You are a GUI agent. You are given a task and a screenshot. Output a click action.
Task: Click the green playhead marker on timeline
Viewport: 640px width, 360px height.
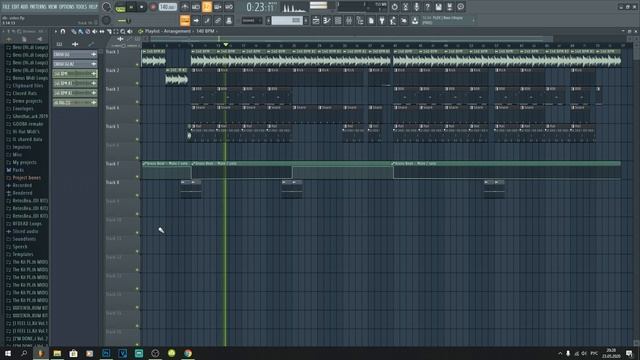point(225,44)
